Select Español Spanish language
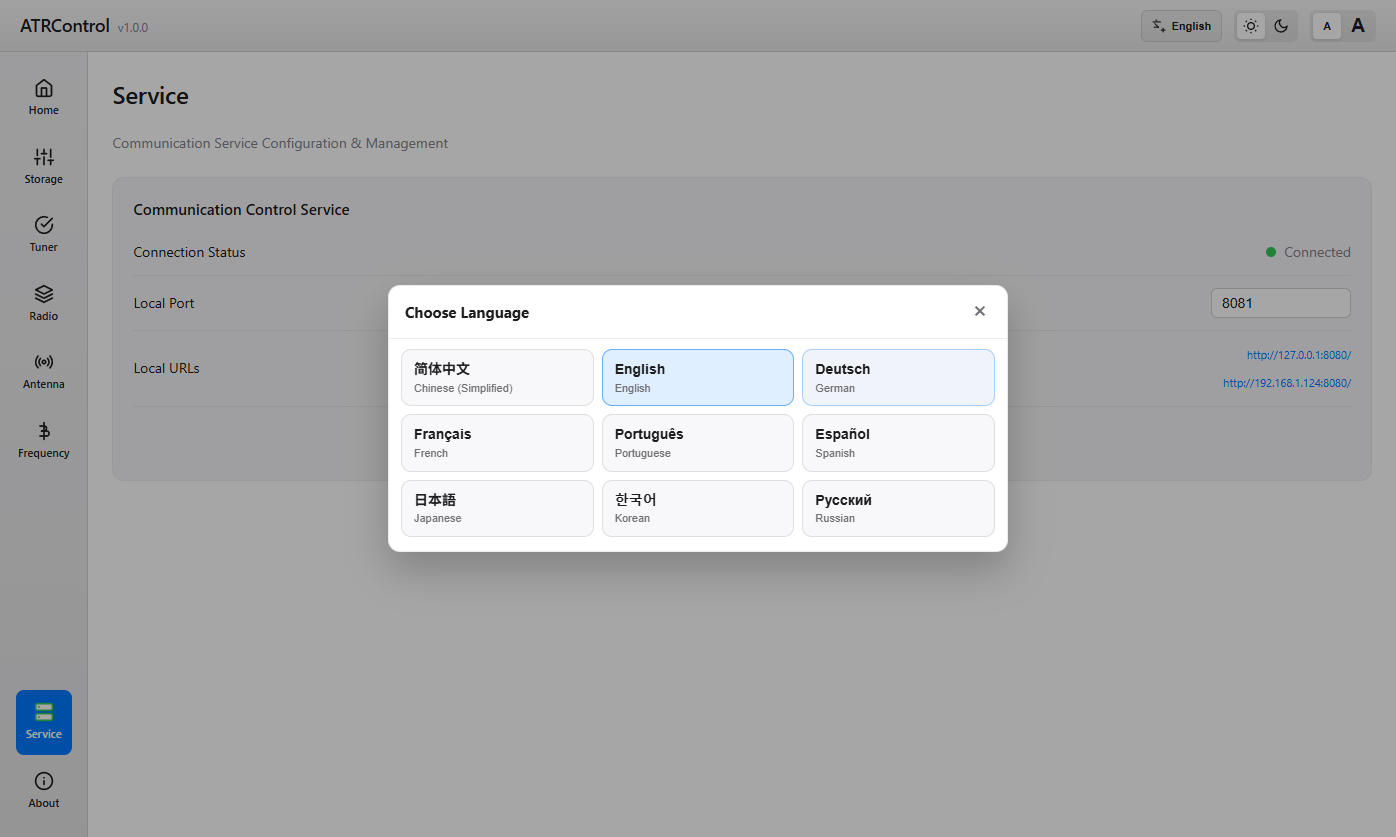The width and height of the screenshot is (1396, 837). coord(898,443)
